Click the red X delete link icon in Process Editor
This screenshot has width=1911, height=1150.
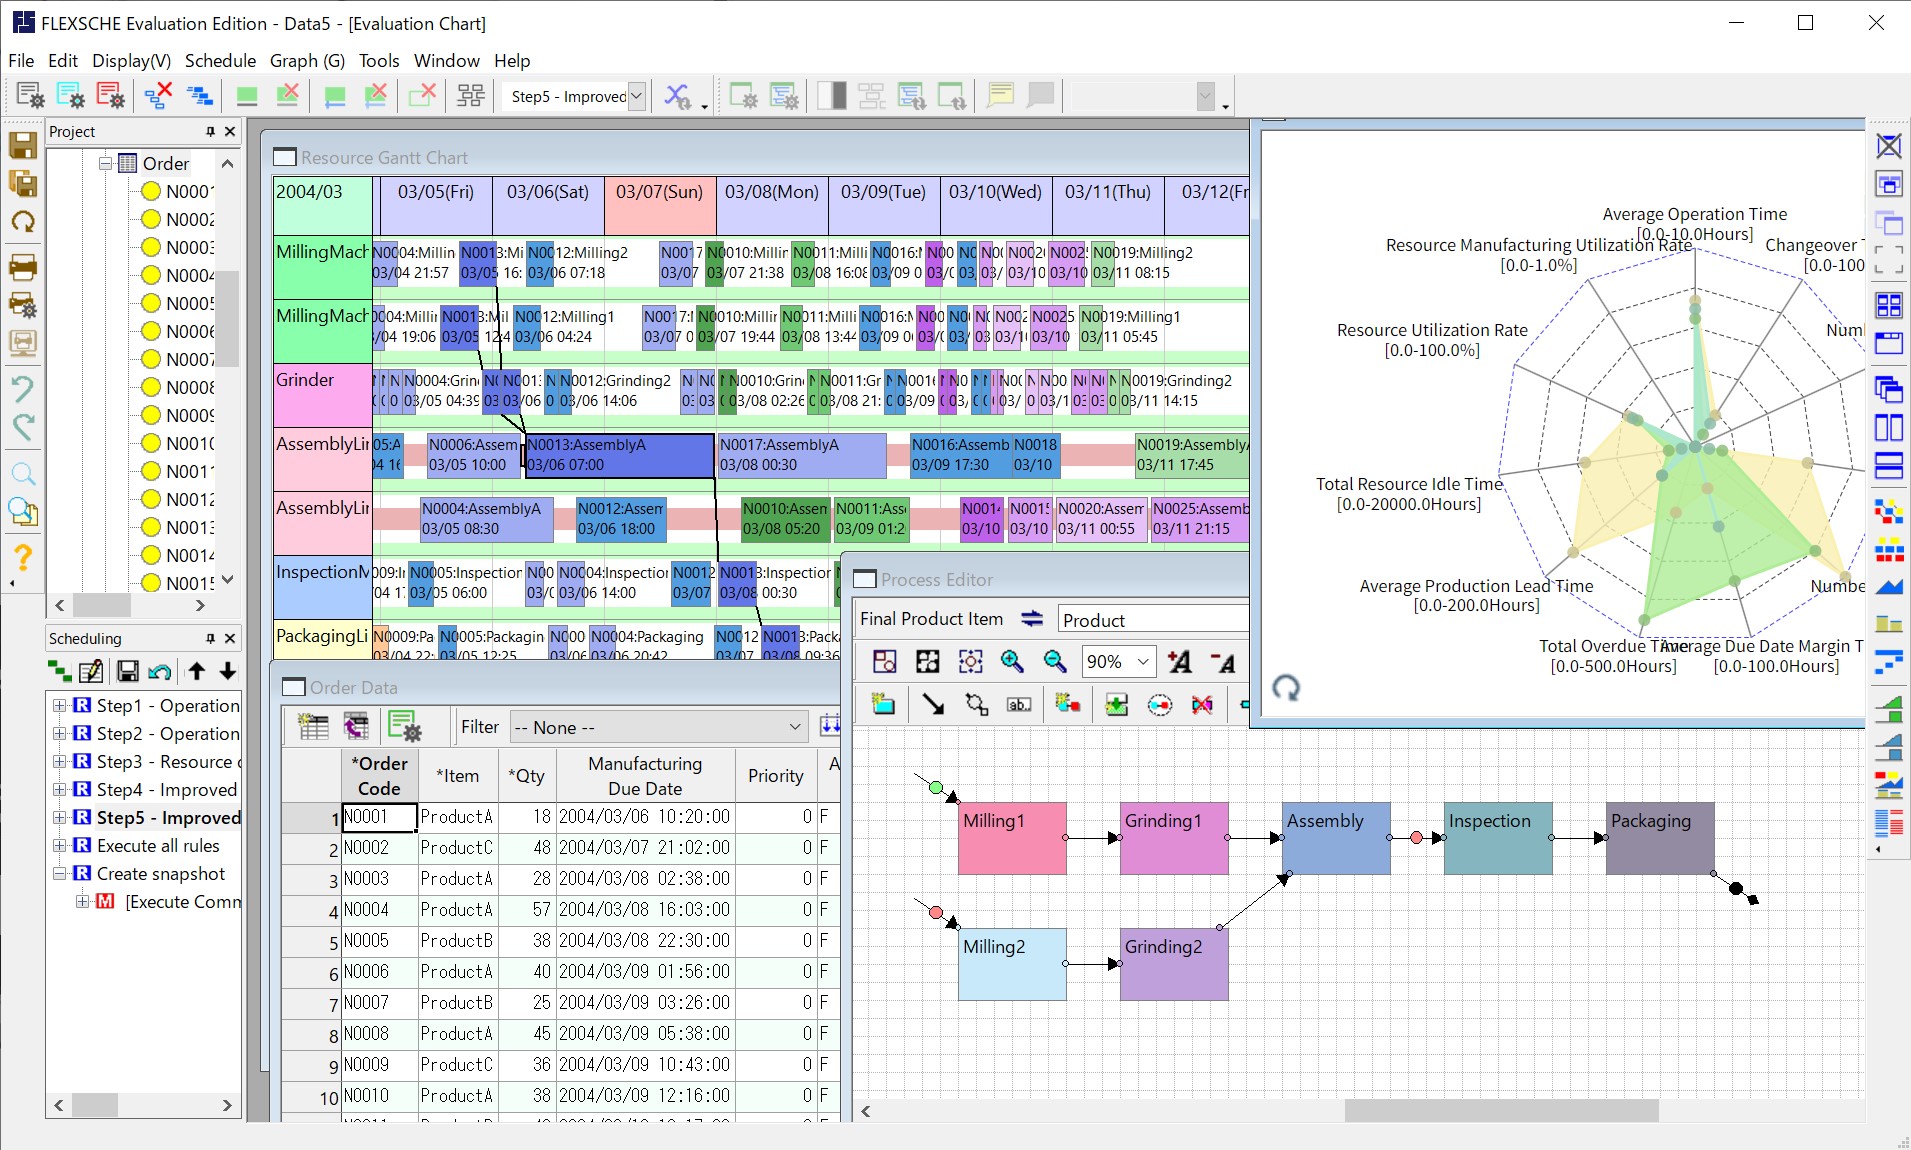click(1202, 704)
